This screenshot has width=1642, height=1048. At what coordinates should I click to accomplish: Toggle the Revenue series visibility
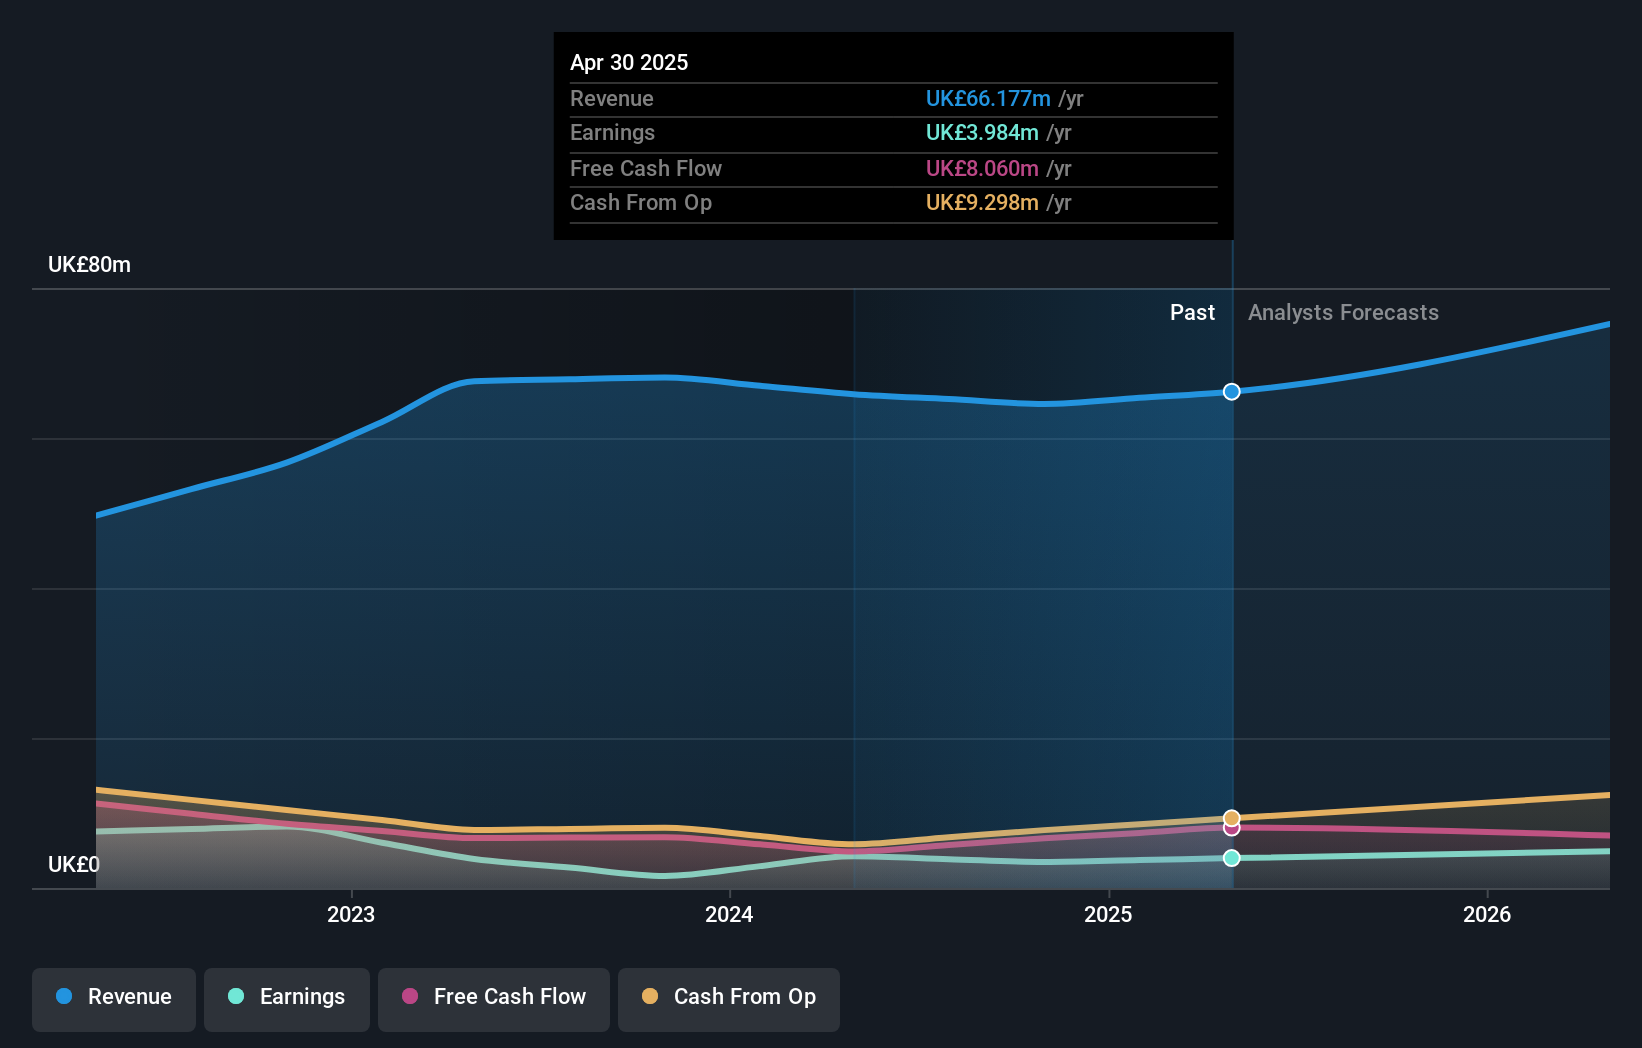click(113, 997)
